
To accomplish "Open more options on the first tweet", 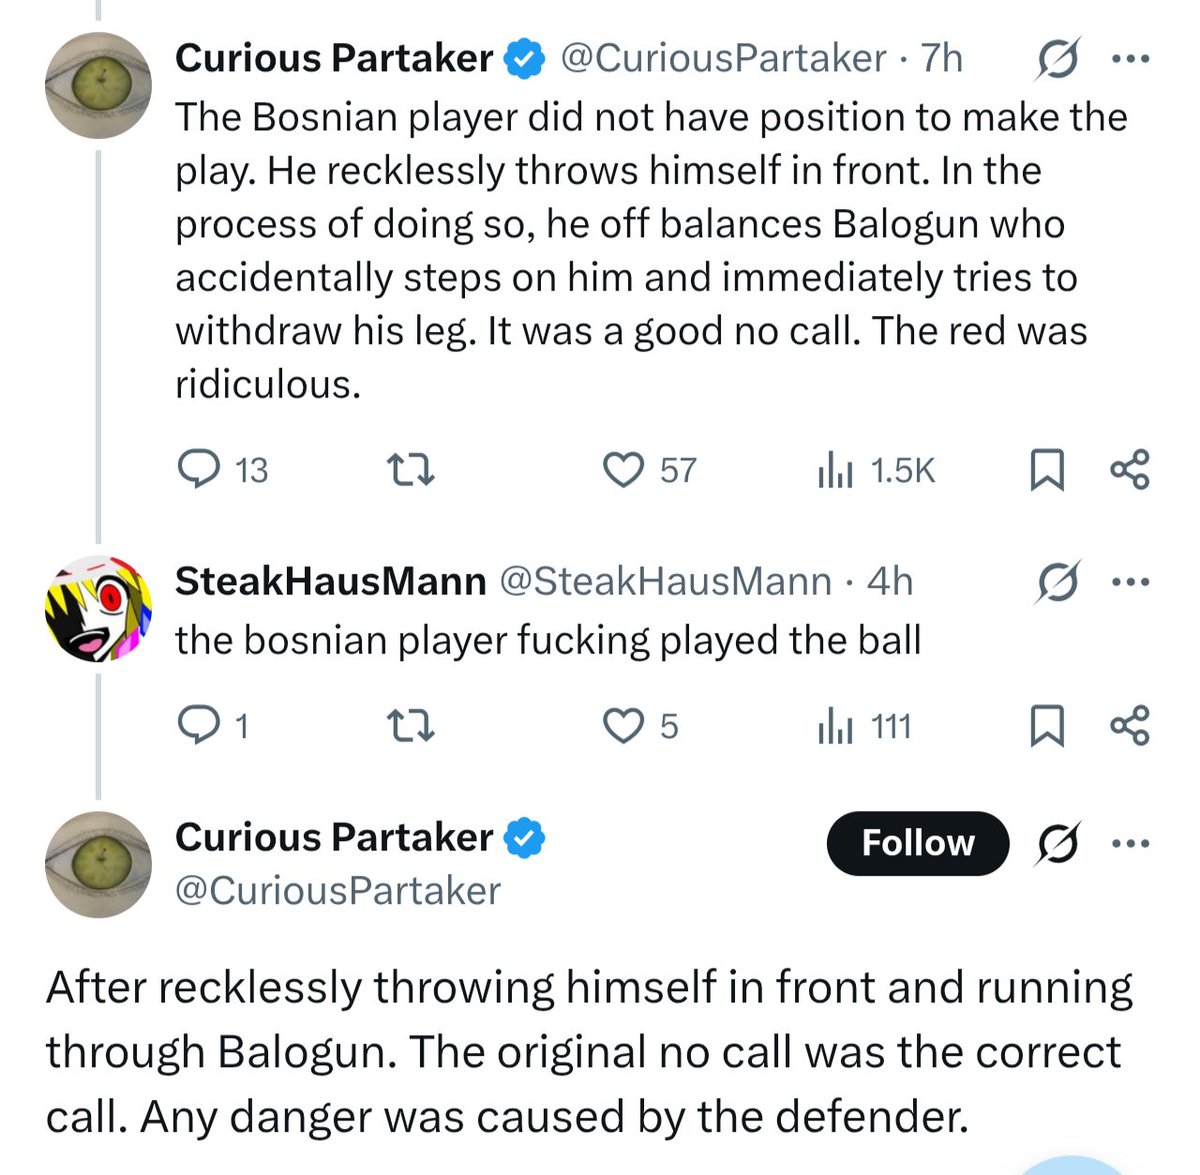I will tap(1131, 60).
